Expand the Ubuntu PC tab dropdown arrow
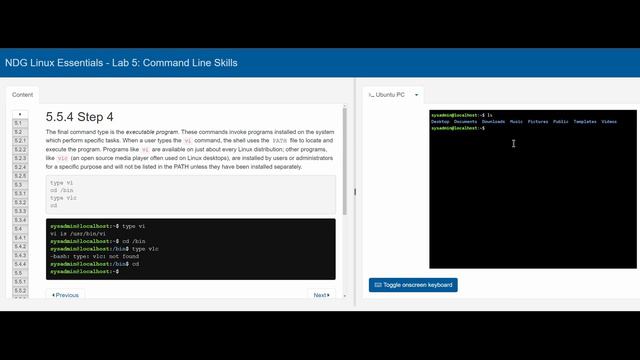This screenshot has height=360, width=640. pos(416,95)
